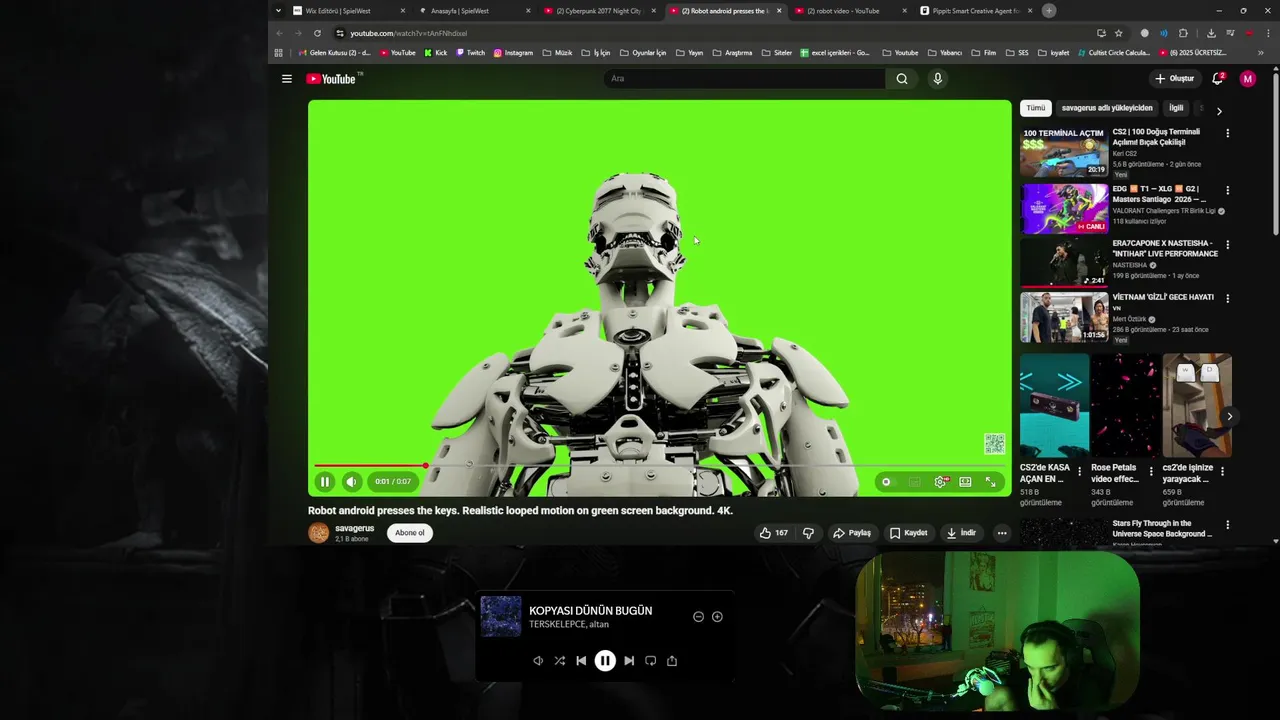Pause the YouTube video

(x=325, y=482)
